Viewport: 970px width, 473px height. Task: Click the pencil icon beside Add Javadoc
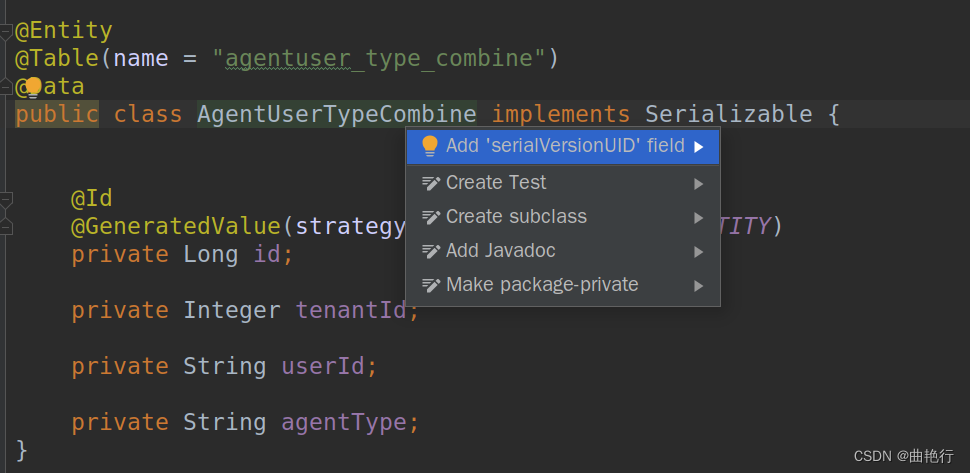pyautogui.click(x=431, y=251)
